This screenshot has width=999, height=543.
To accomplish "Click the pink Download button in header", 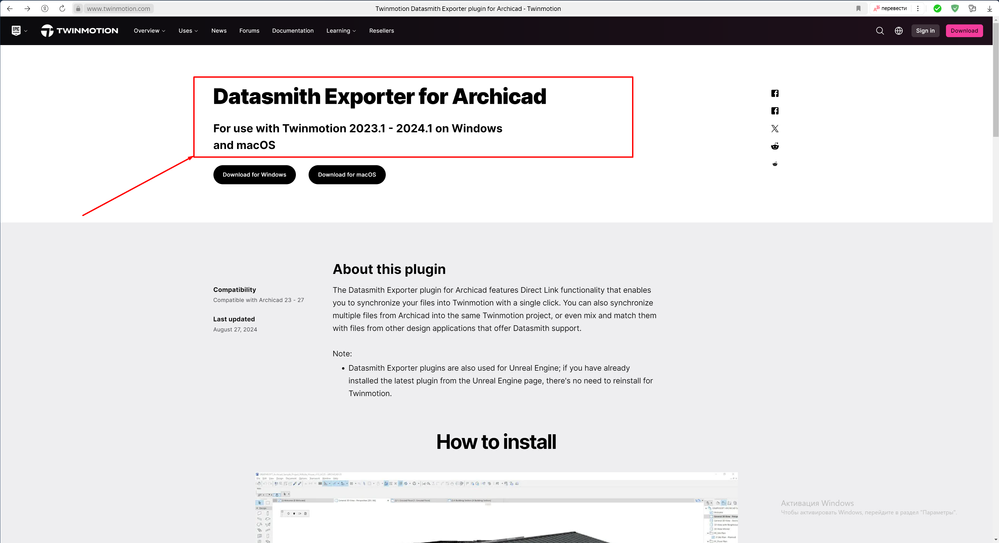I will (964, 31).
